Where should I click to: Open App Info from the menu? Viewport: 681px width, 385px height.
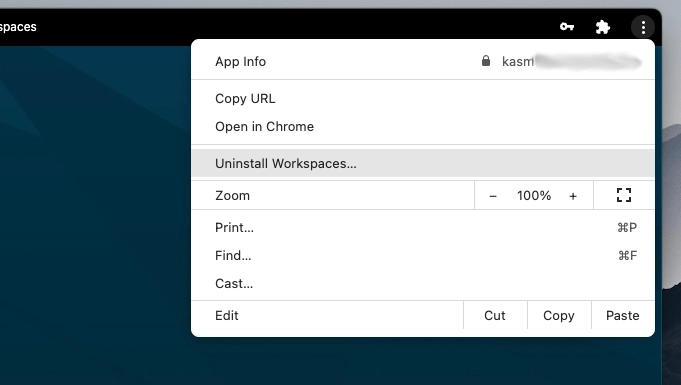[x=423, y=61]
